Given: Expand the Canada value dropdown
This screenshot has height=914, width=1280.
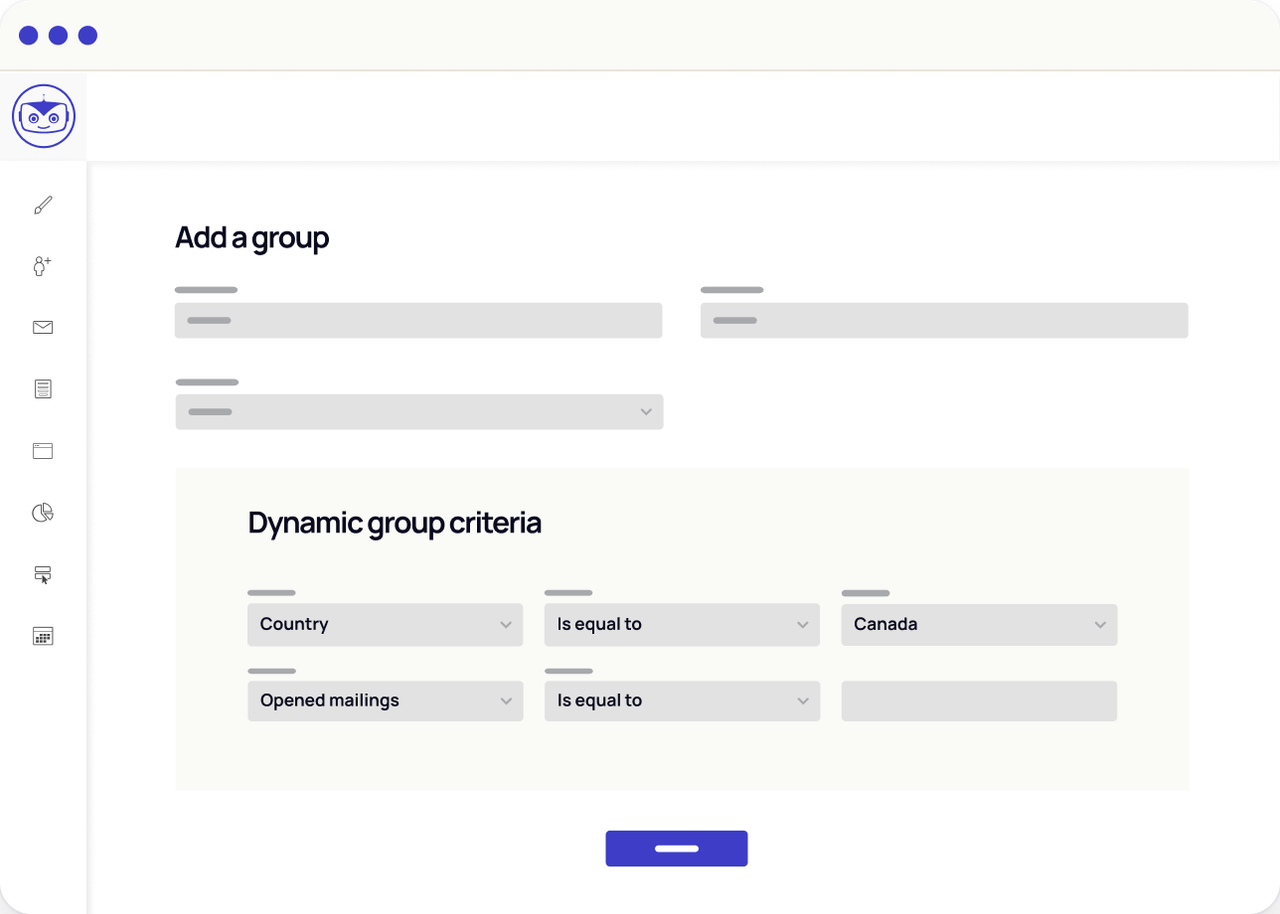Looking at the screenshot, I should [x=979, y=624].
